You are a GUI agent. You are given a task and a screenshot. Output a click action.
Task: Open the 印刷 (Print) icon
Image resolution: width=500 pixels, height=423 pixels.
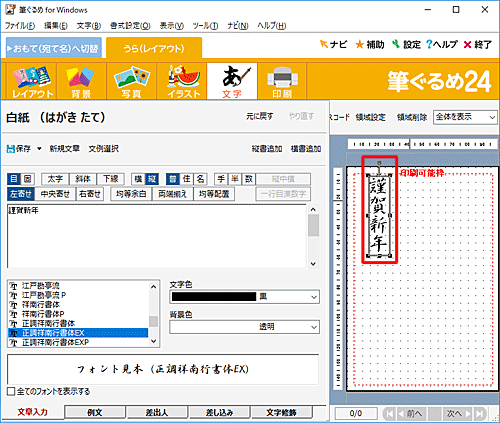pyautogui.click(x=282, y=81)
